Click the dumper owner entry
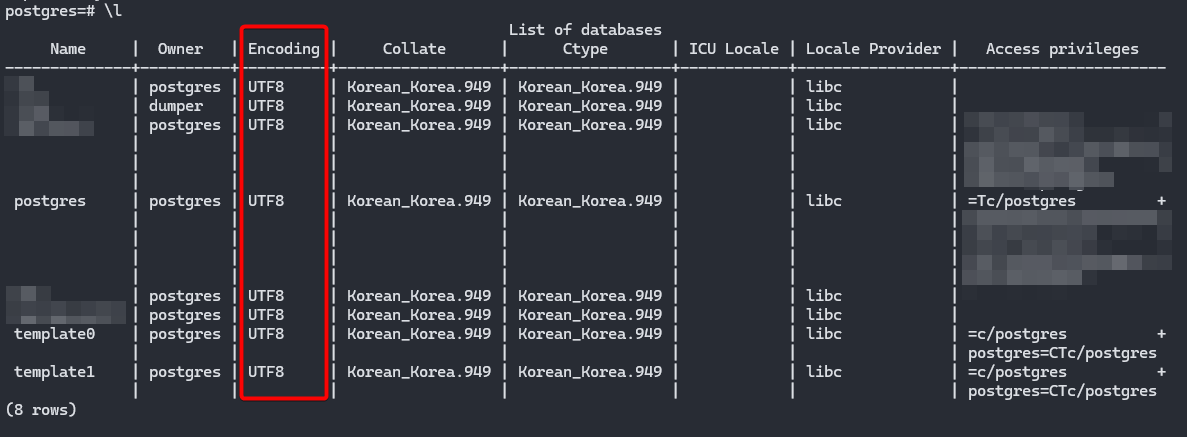This screenshot has height=437, width=1187. tap(176, 106)
